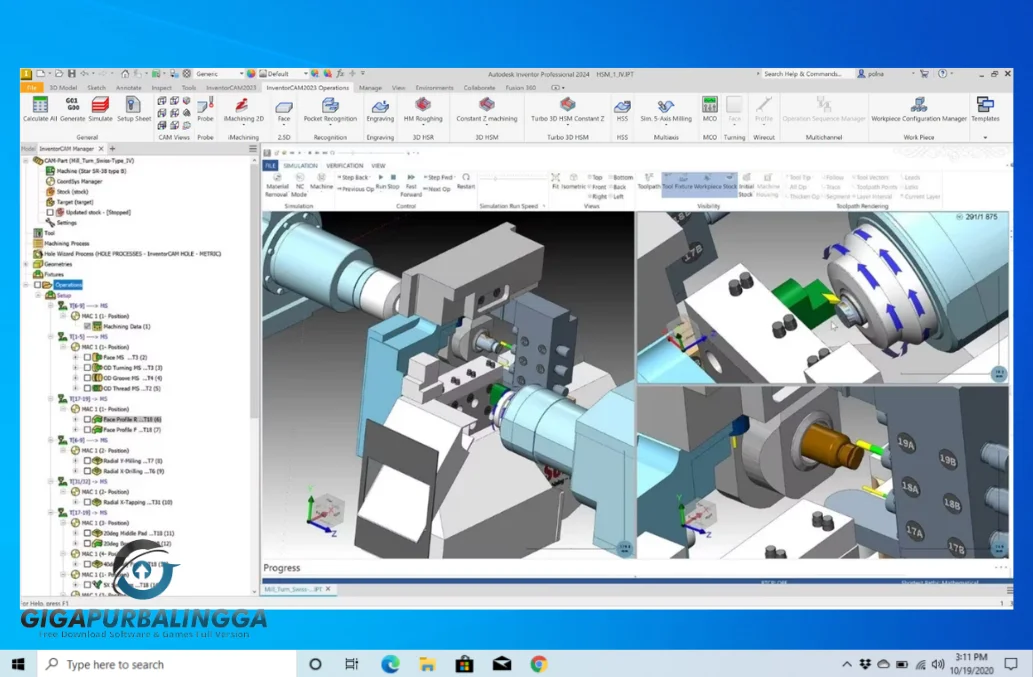
Task: Open the Setup Sheet tool
Action: pos(134,109)
